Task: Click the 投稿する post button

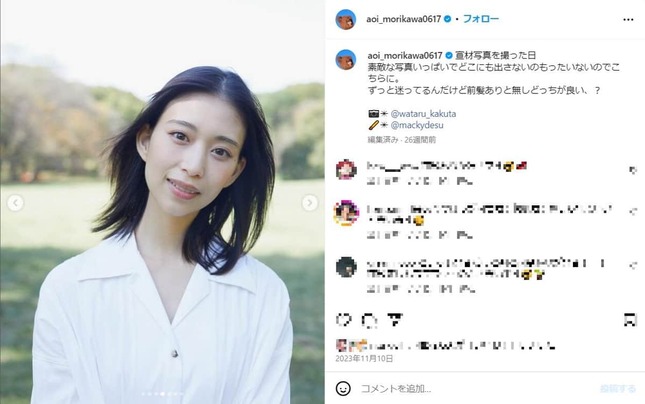Action: pyautogui.click(x=617, y=389)
